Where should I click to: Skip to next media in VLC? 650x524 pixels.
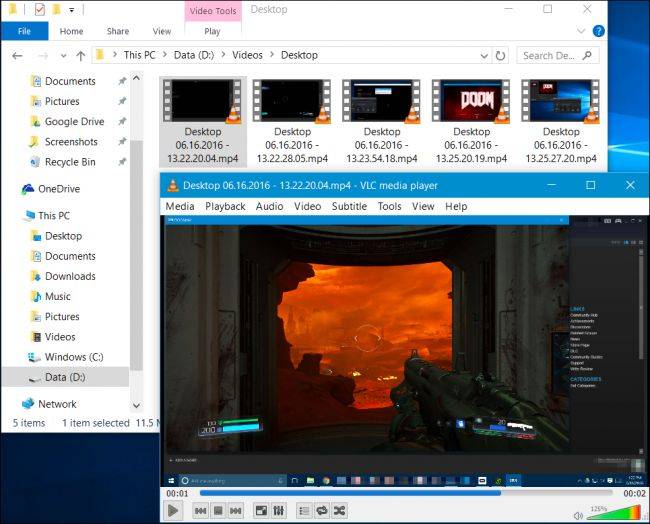[x=235, y=511]
